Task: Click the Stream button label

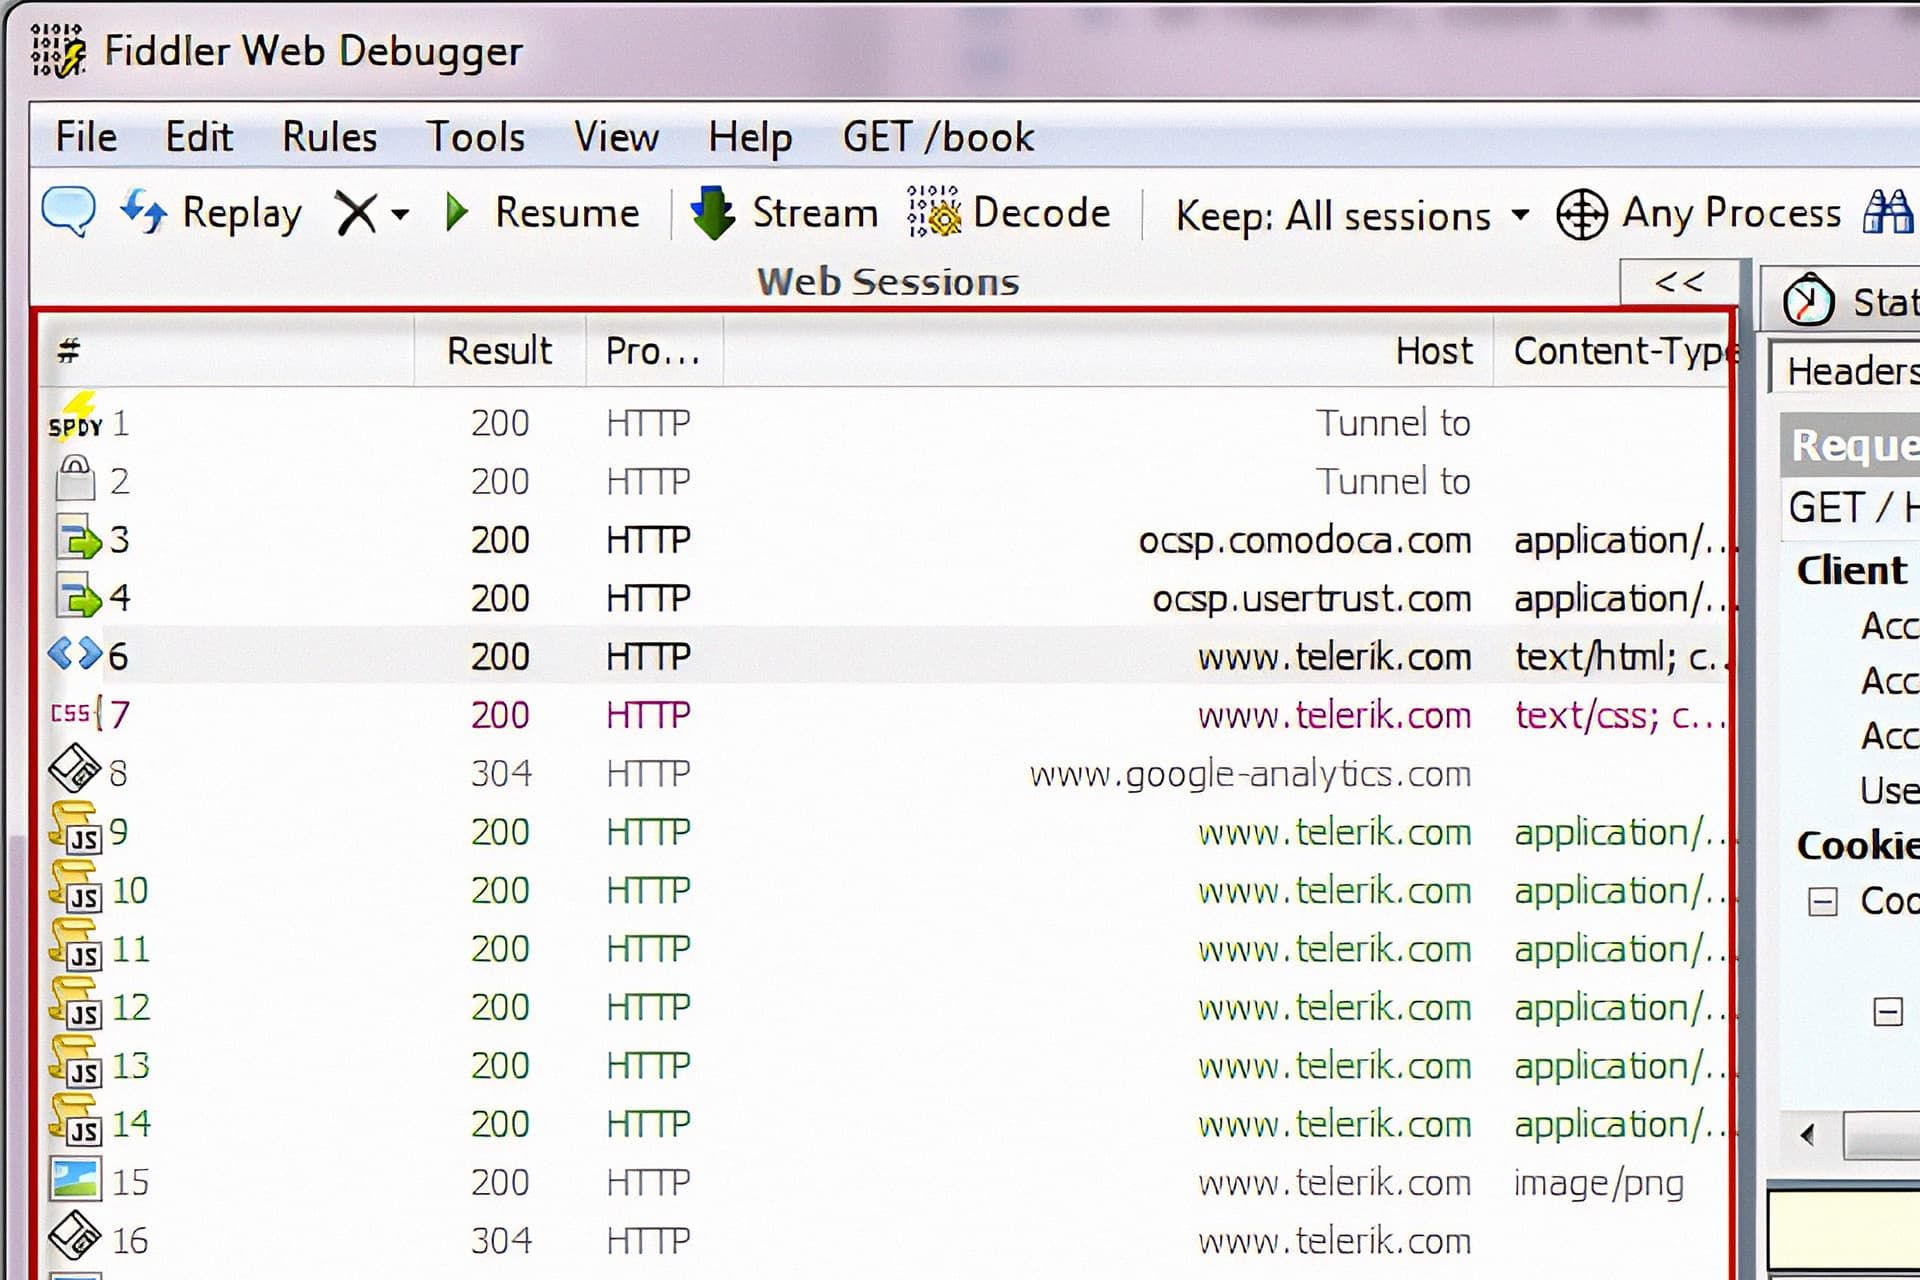Action: [815, 213]
